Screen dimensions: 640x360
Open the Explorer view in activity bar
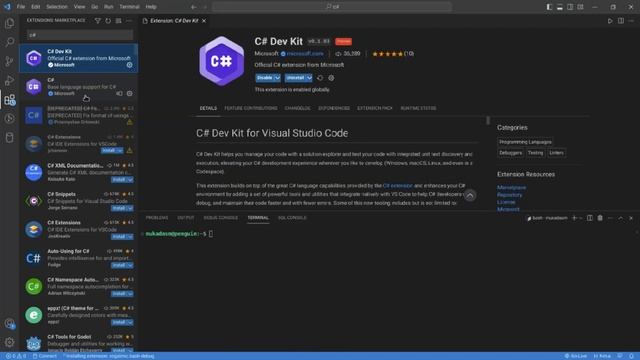pyautogui.click(x=9, y=23)
